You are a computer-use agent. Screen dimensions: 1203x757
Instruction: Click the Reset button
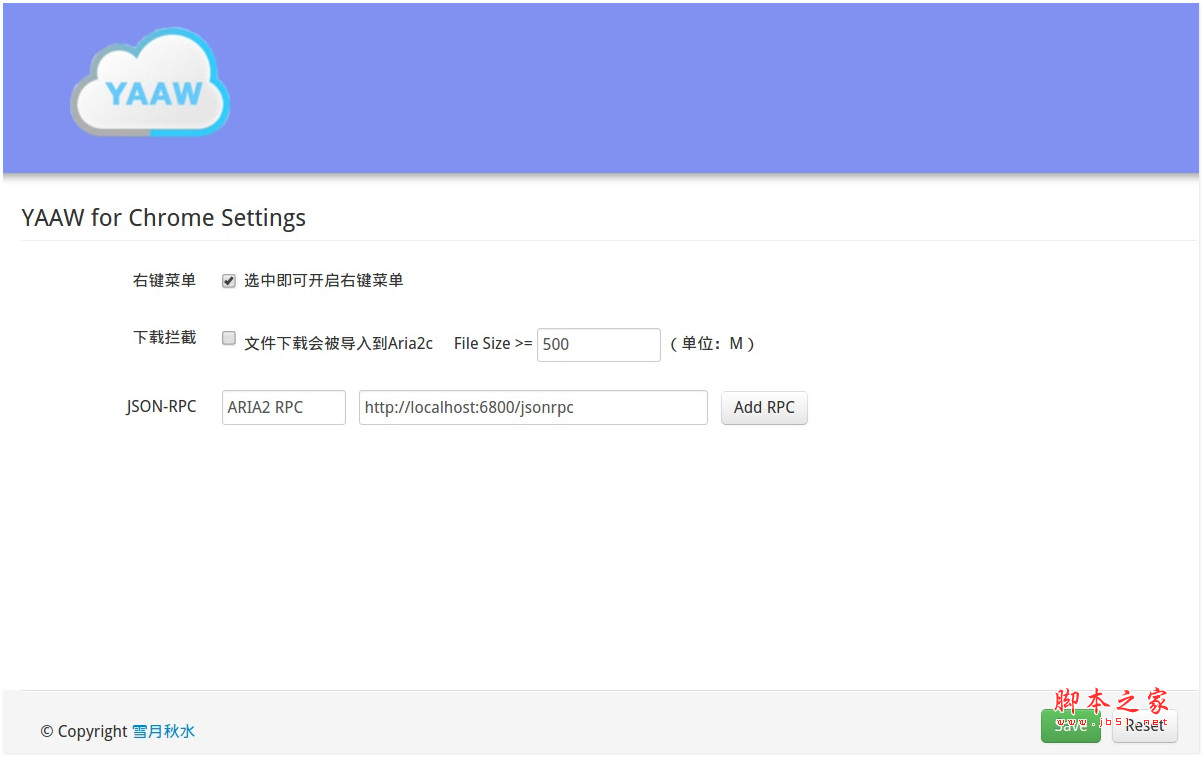pos(1145,726)
